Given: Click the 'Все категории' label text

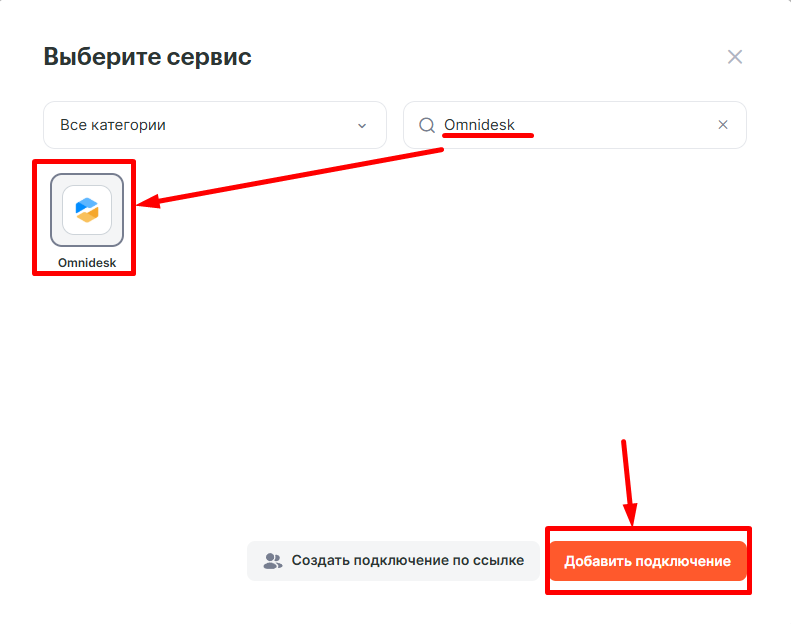Looking at the screenshot, I should (113, 125).
